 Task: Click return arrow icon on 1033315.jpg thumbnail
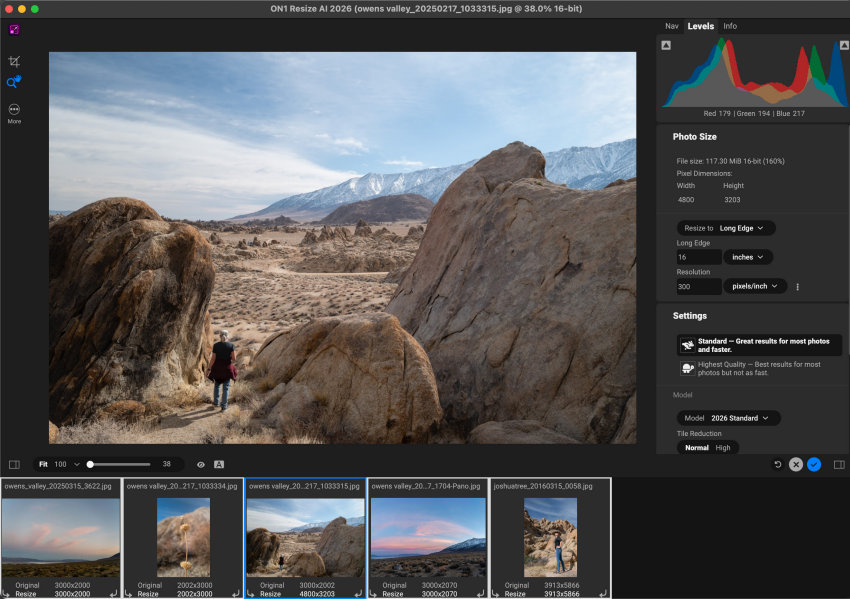click(x=358, y=594)
